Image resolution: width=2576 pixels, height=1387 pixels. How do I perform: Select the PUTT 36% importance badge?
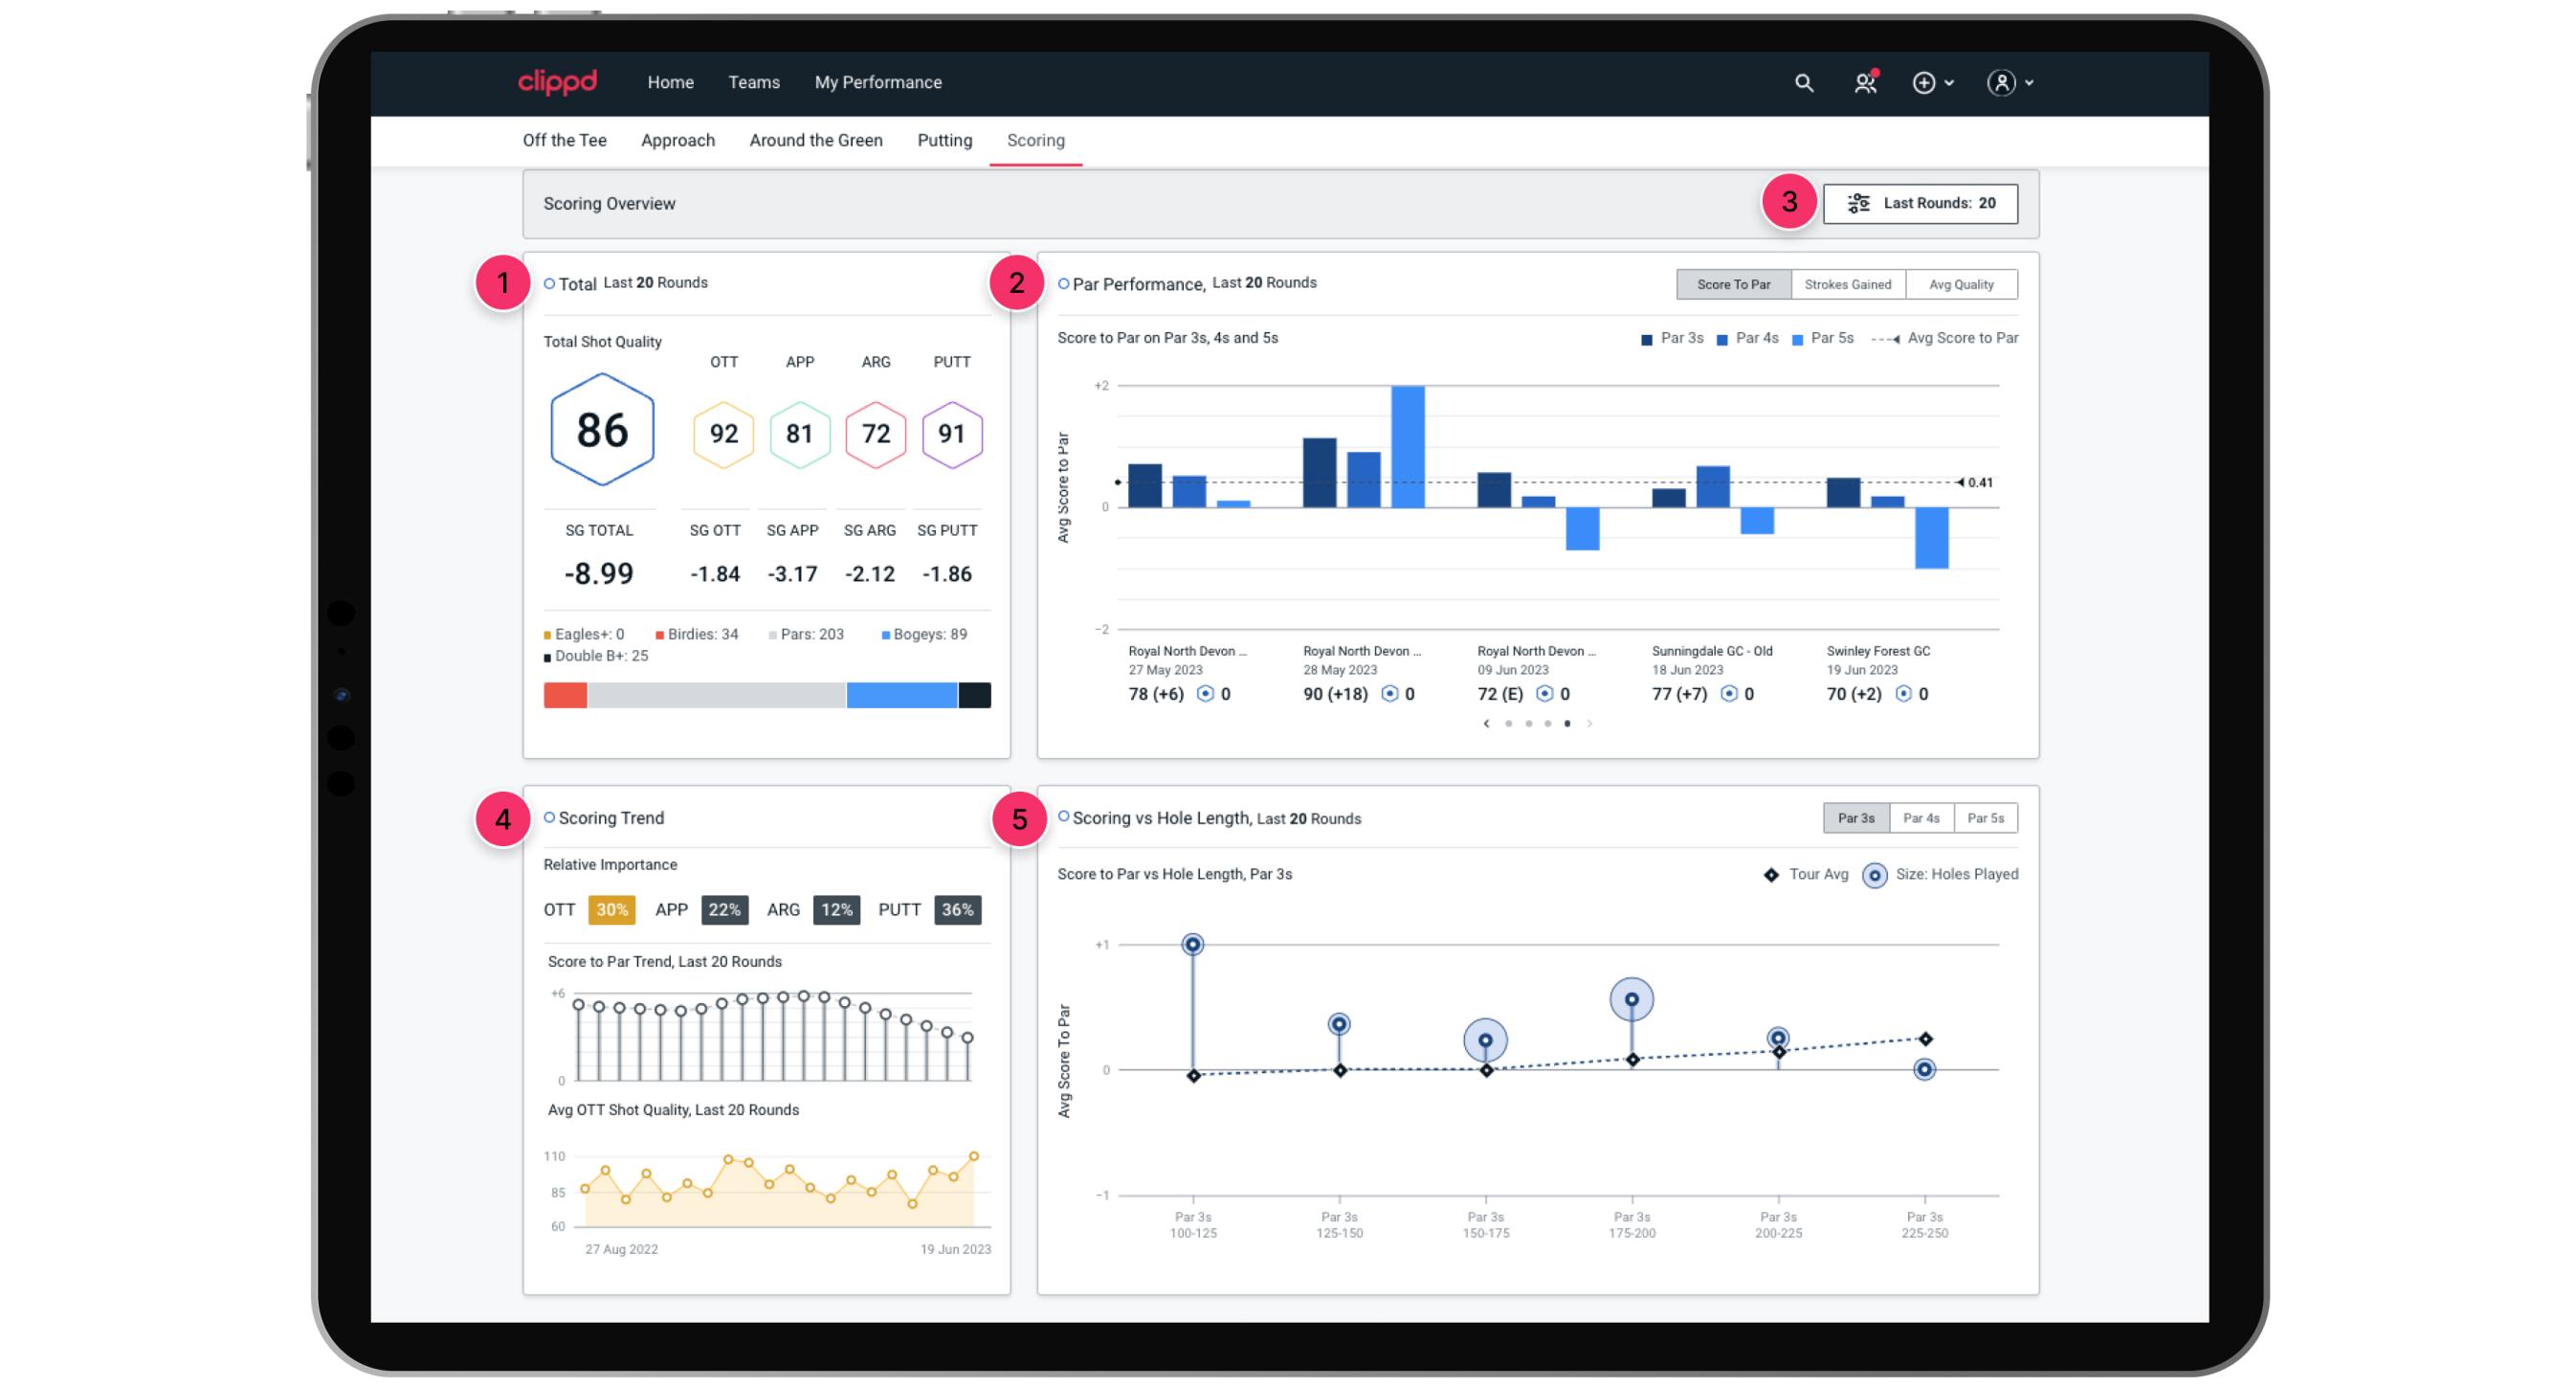[x=957, y=909]
